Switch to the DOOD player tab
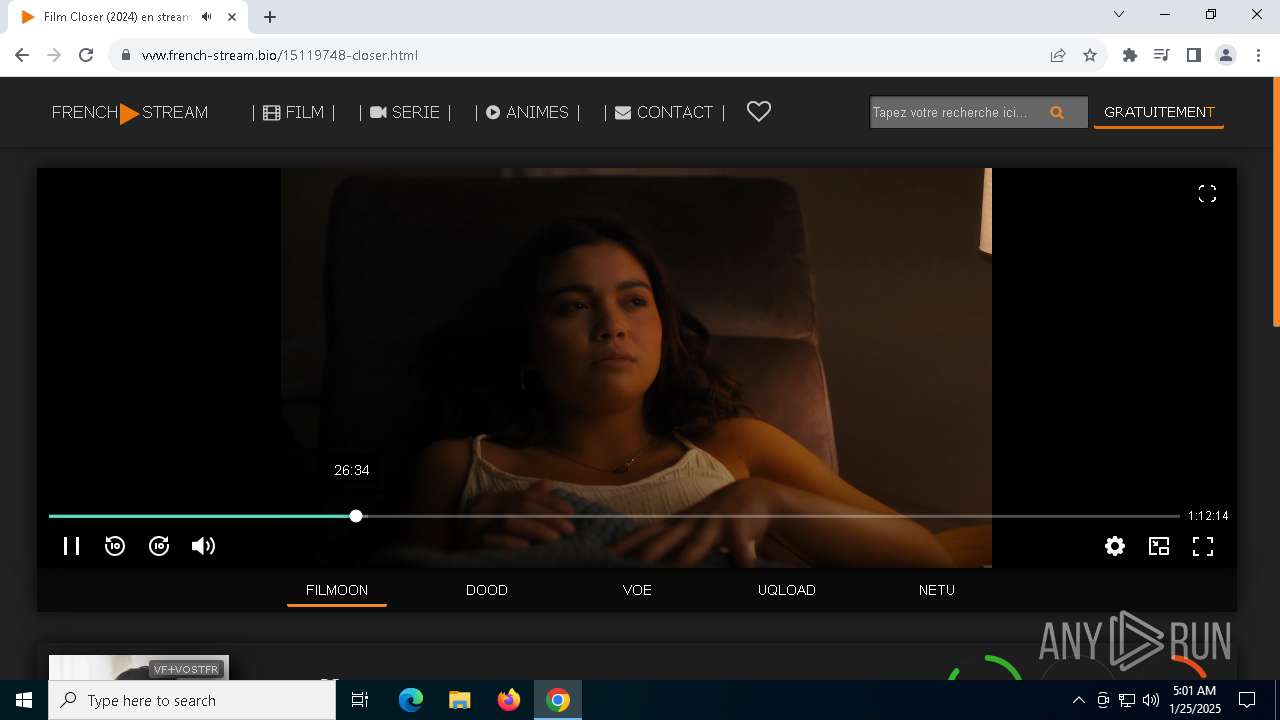The height and width of the screenshot is (720, 1280). [x=487, y=590]
